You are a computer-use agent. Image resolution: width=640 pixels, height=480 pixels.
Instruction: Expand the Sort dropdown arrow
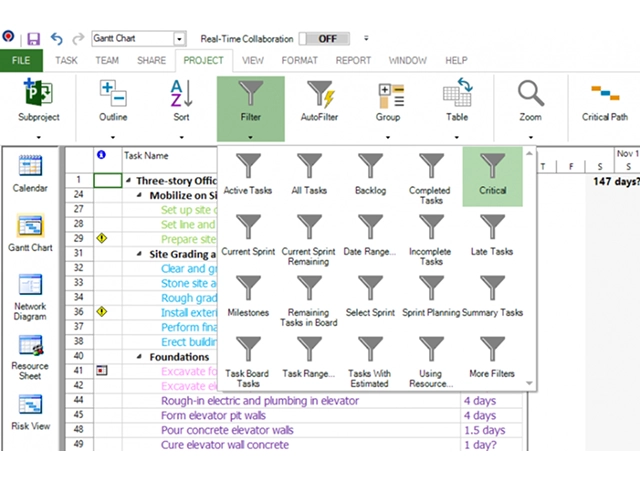tap(181, 138)
